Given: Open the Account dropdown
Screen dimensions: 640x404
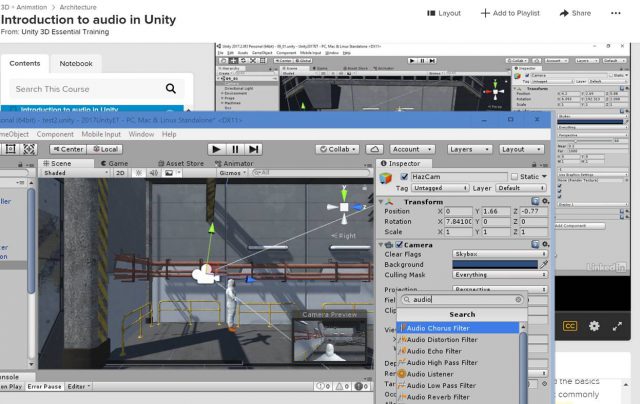Looking at the screenshot, I should click(x=412, y=149).
